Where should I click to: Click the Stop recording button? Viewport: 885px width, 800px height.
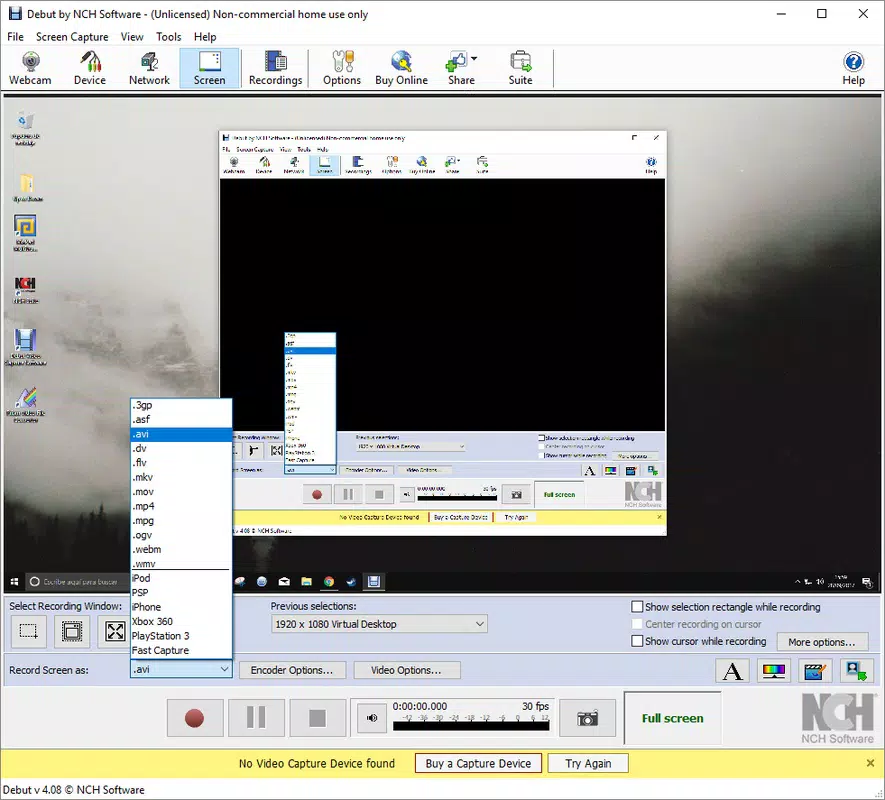[x=317, y=718]
